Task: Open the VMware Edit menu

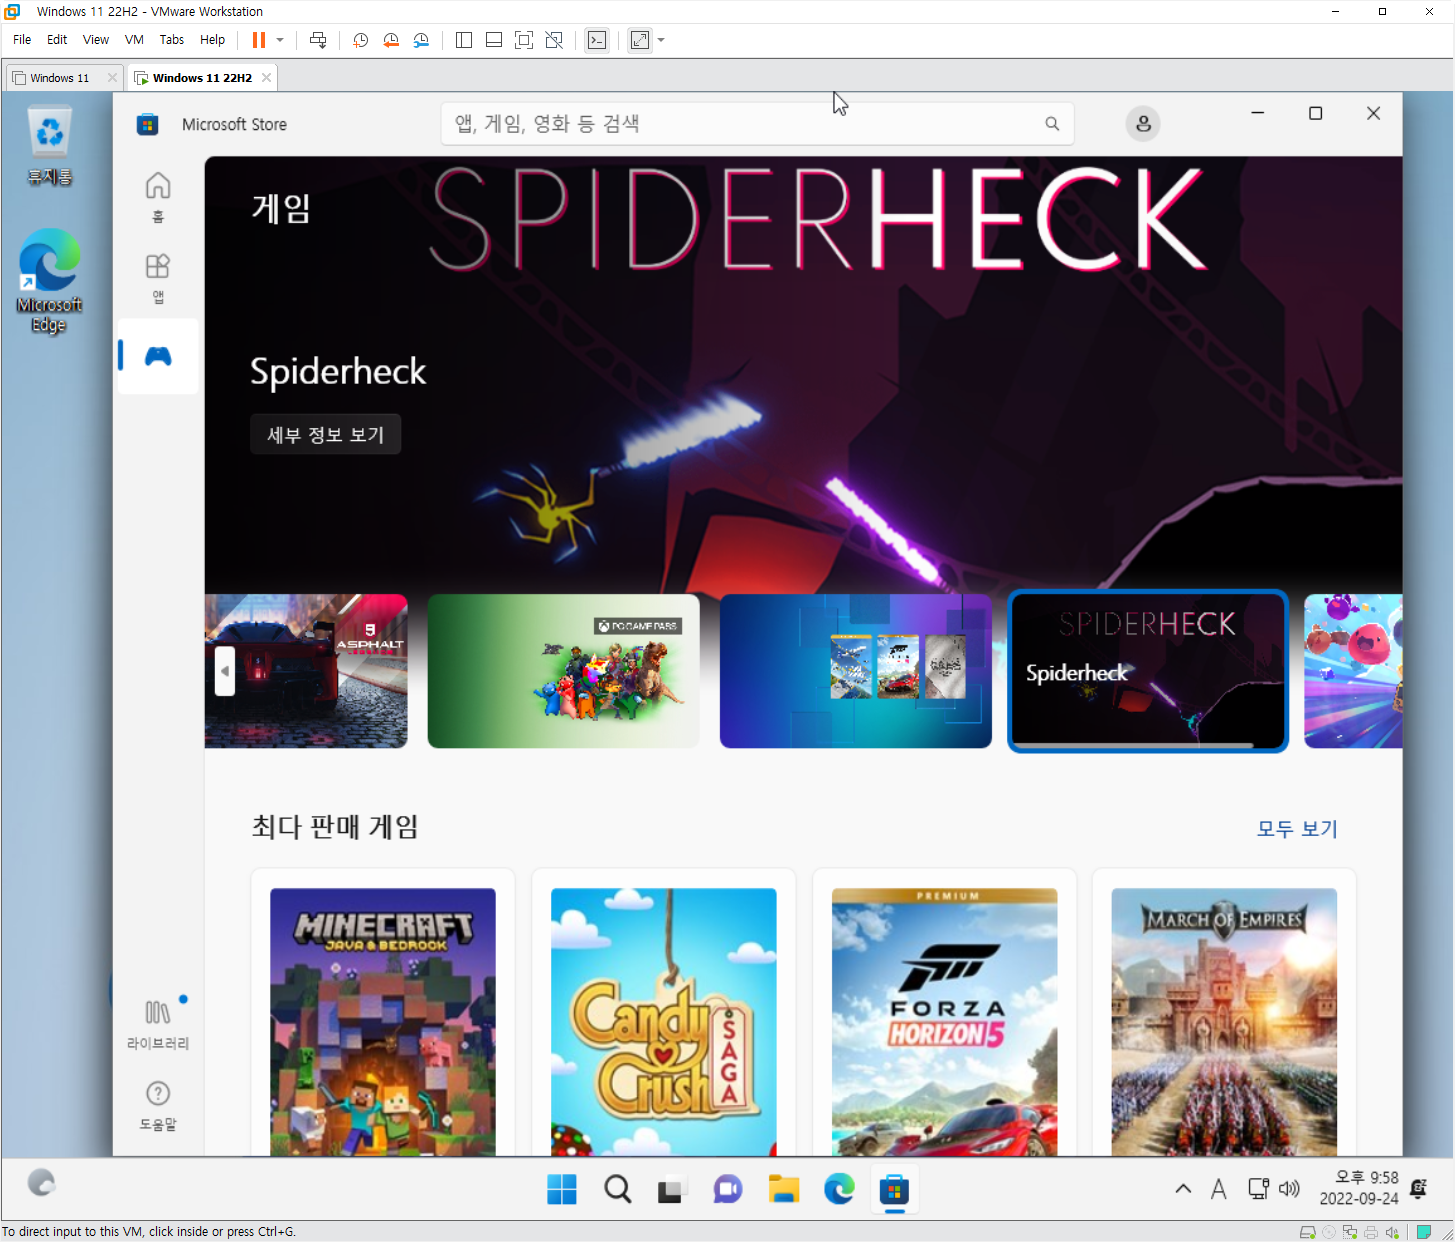Action: 57,40
